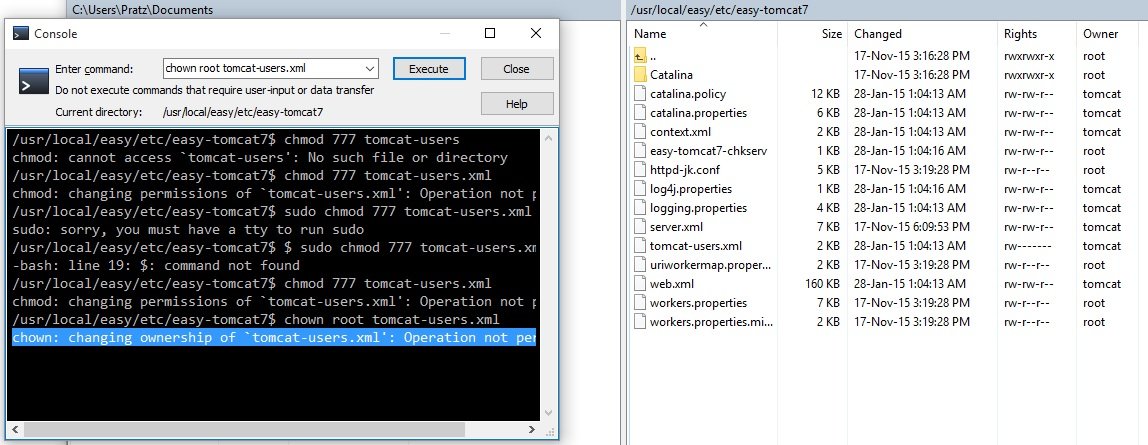
Task: Click the web.xml file icon
Action: pyautogui.click(x=640, y=284)
